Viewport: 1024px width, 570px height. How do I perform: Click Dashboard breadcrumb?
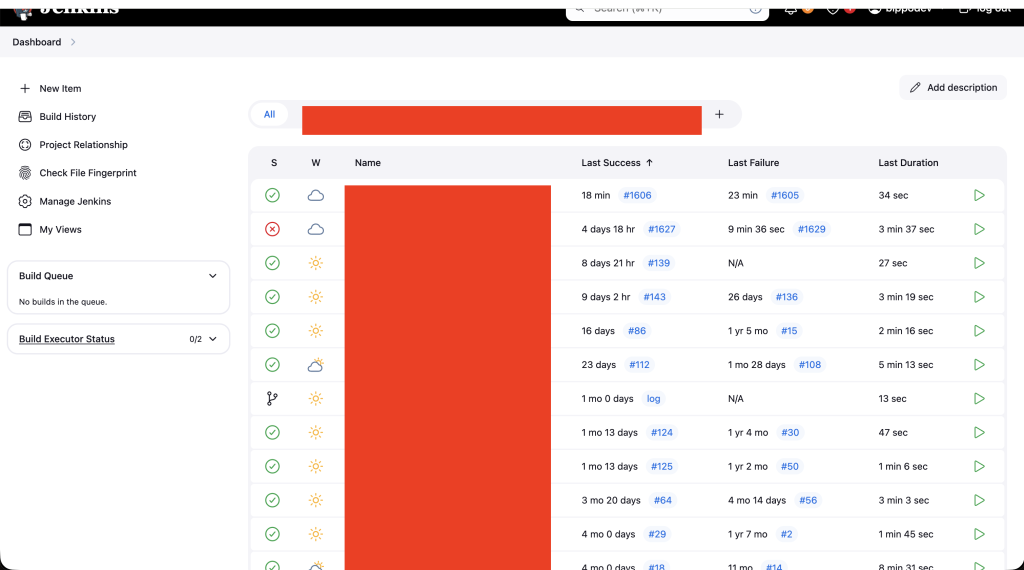click(37, 42)
